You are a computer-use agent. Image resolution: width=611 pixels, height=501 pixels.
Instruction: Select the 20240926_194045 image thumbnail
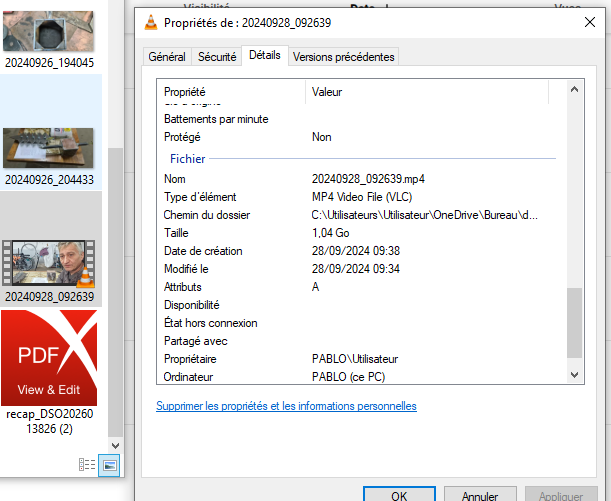point(48,31)
